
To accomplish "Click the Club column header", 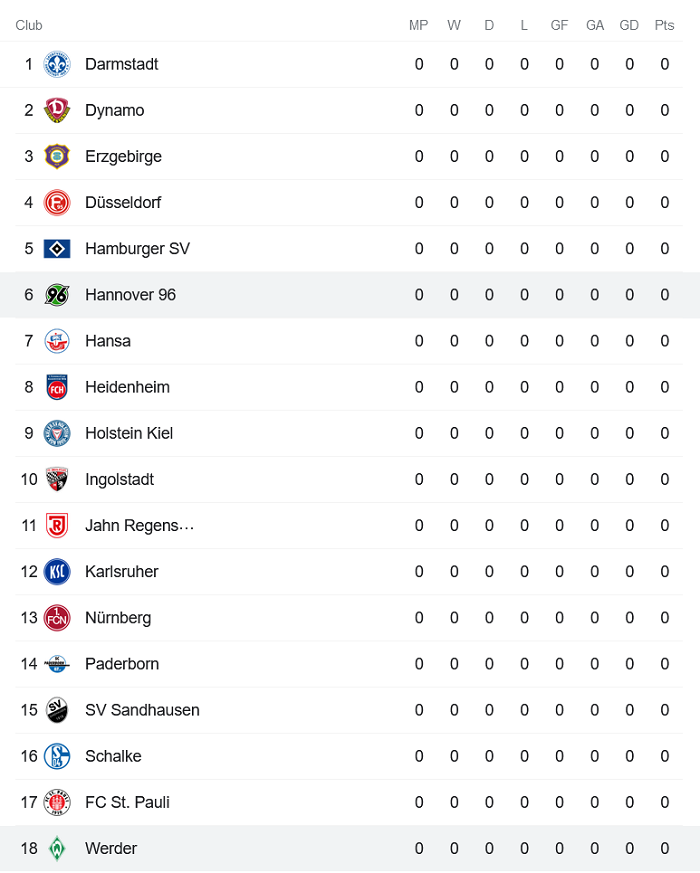I will 28,25.
